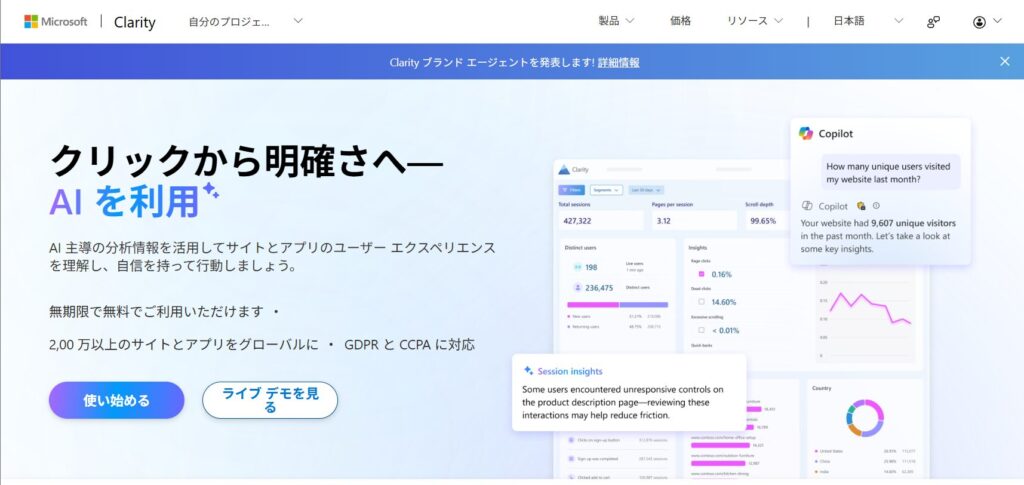1024x485 pixels.
Task: Open the Clarity home link
Action: pyautogui.click(x=135, y=22)
